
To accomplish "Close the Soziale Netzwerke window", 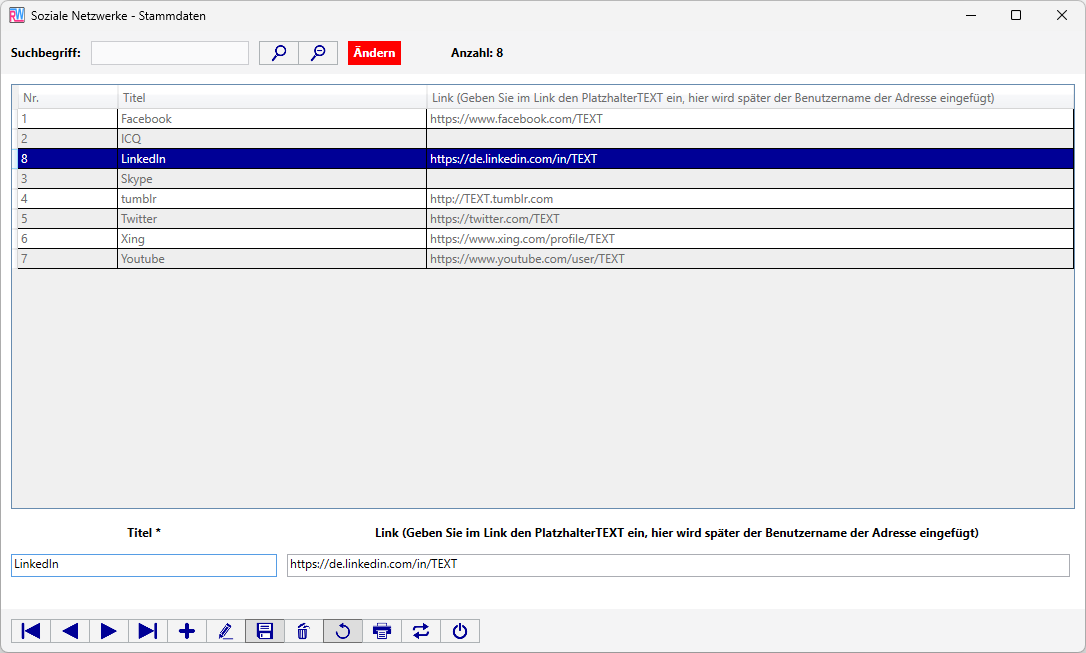I will point(1062,15).
